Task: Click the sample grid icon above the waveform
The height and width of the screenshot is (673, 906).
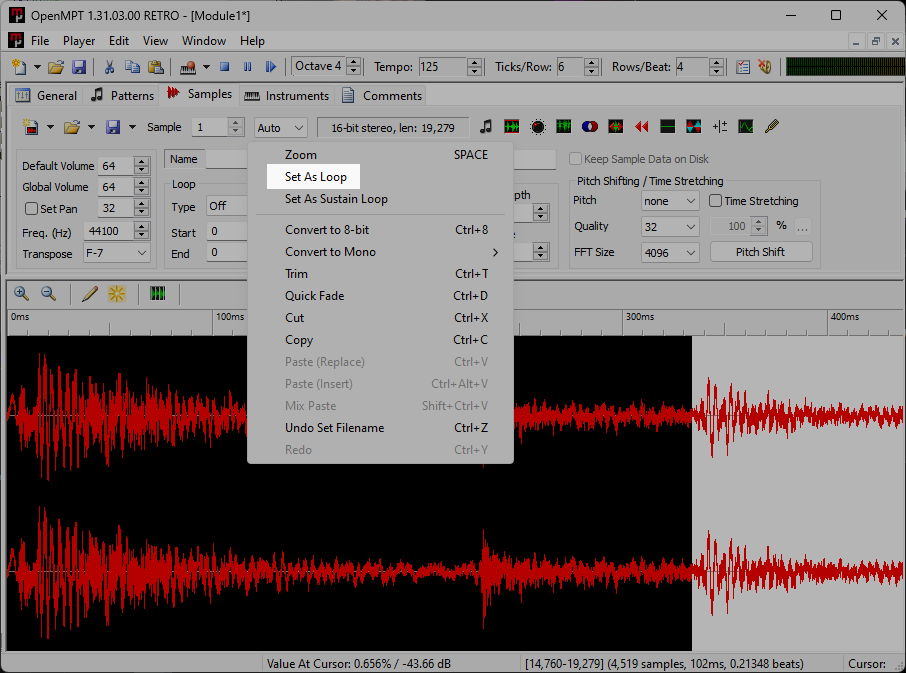Action: coord(158,294)
